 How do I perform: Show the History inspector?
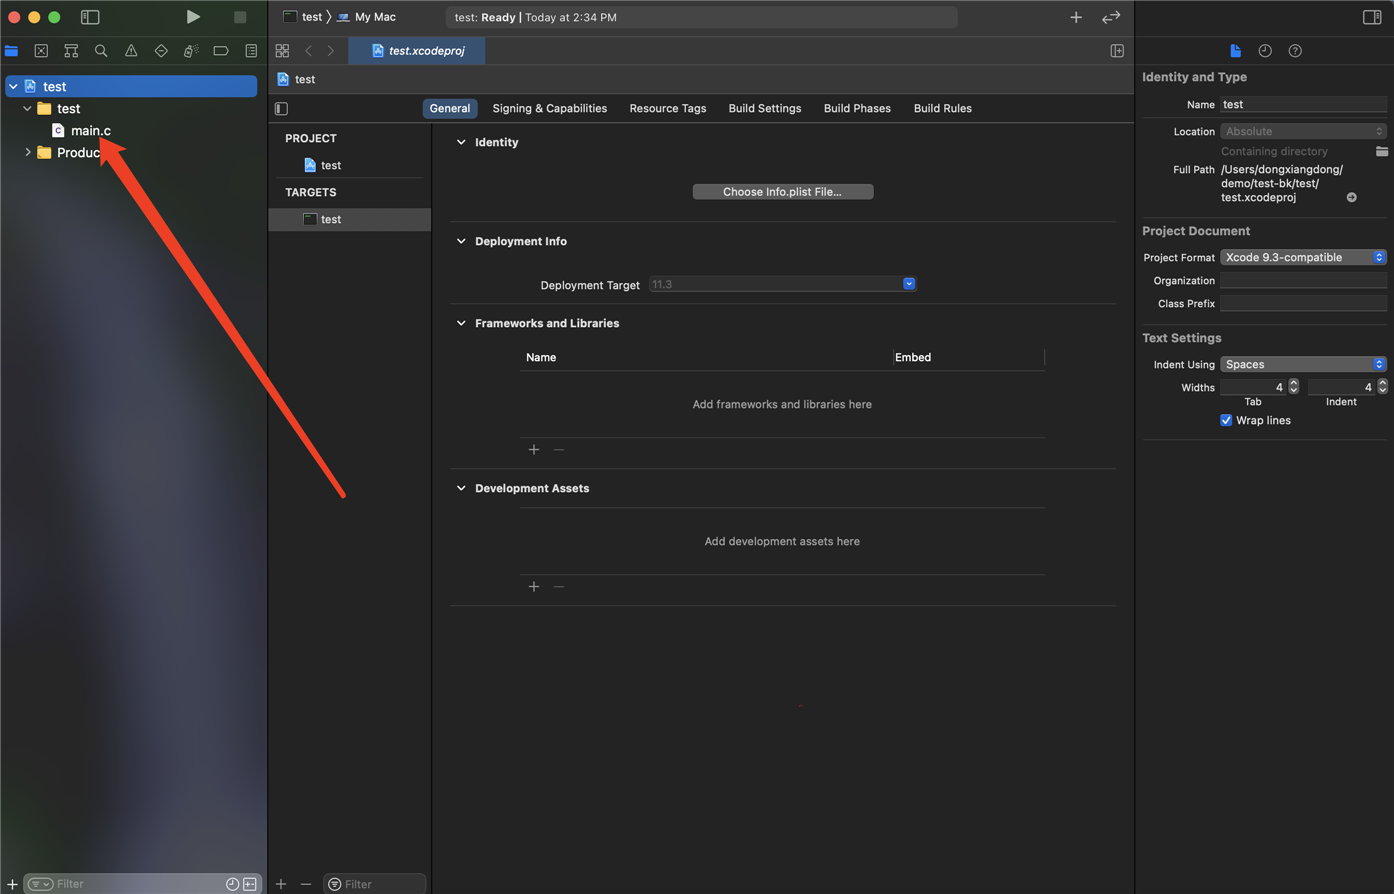(1265, 51)
